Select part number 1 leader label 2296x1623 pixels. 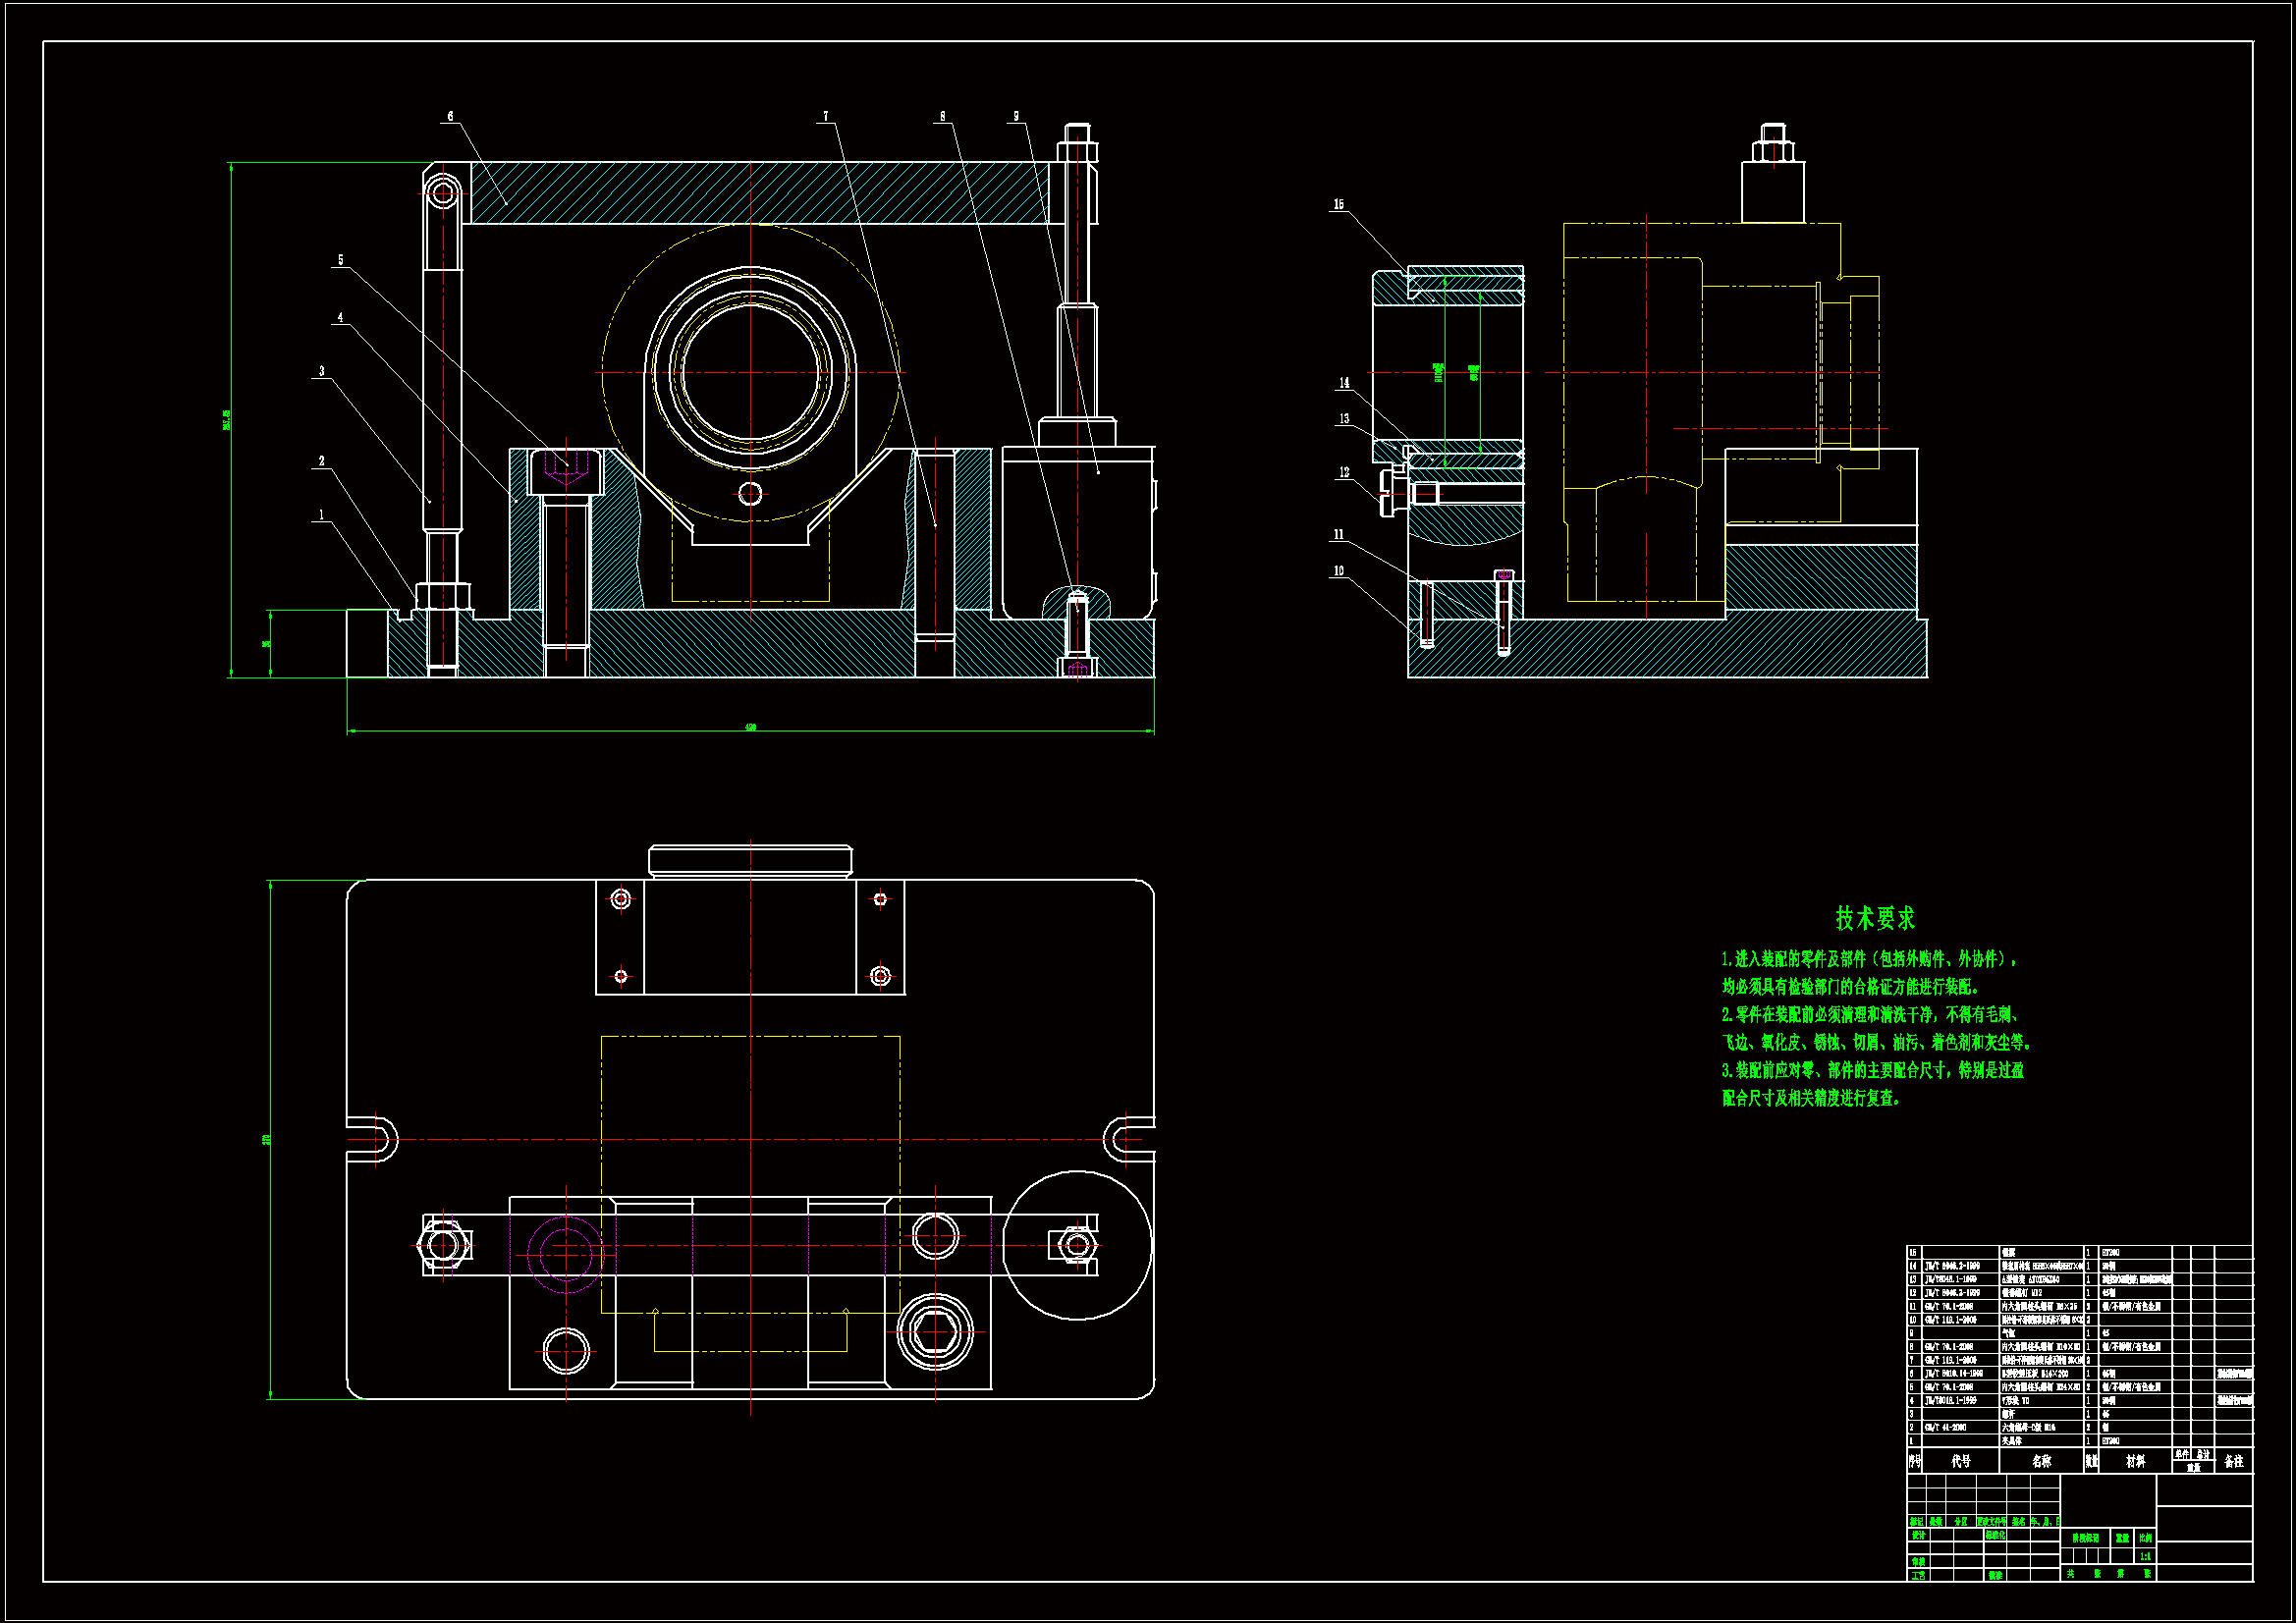[x=321, y=515]
